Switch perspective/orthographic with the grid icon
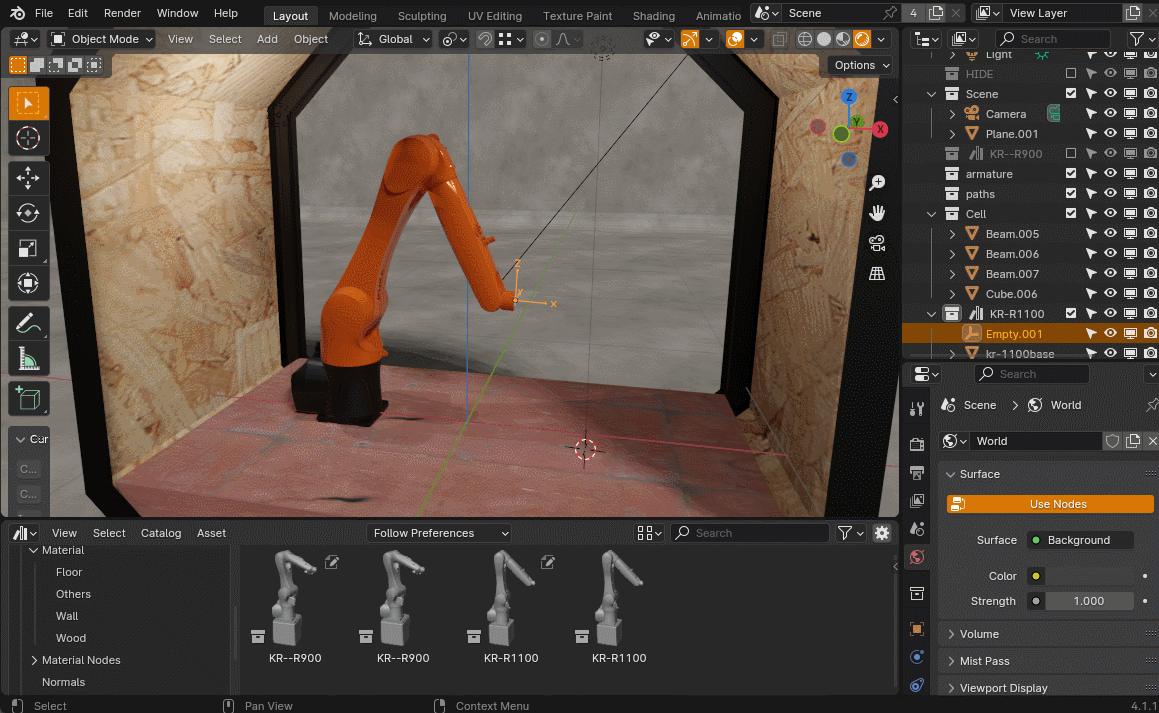Image resolution: width=1159 pixels, height=713 pixels. (877, 273)
